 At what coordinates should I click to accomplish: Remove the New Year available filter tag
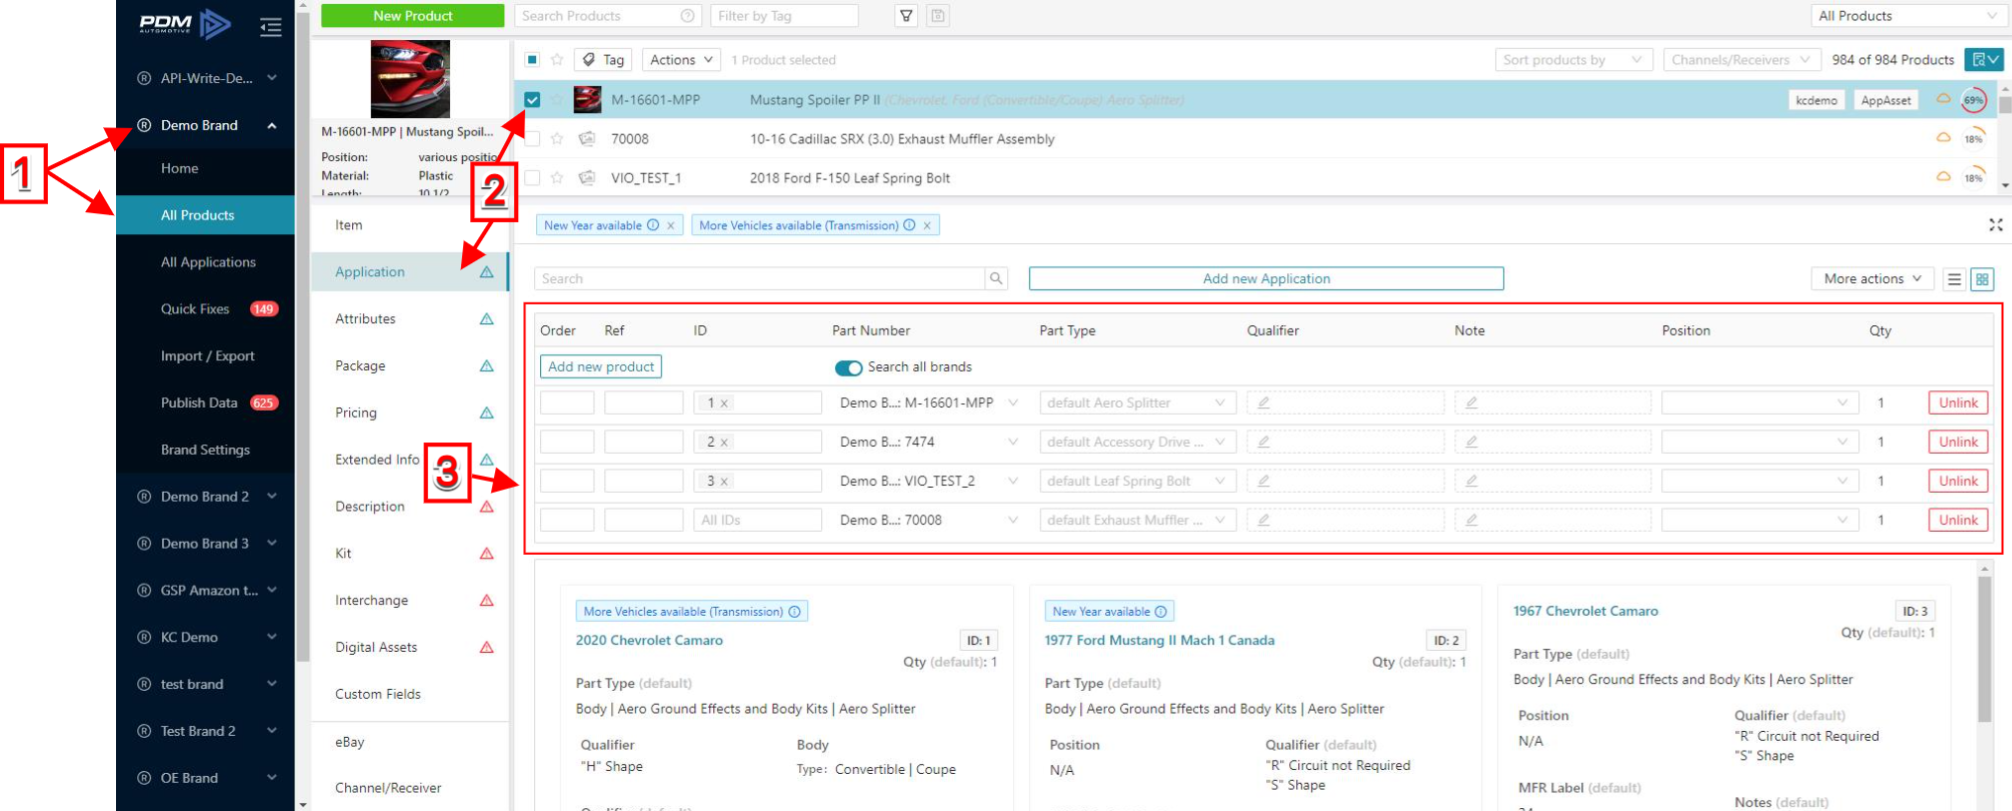(671, 226)
